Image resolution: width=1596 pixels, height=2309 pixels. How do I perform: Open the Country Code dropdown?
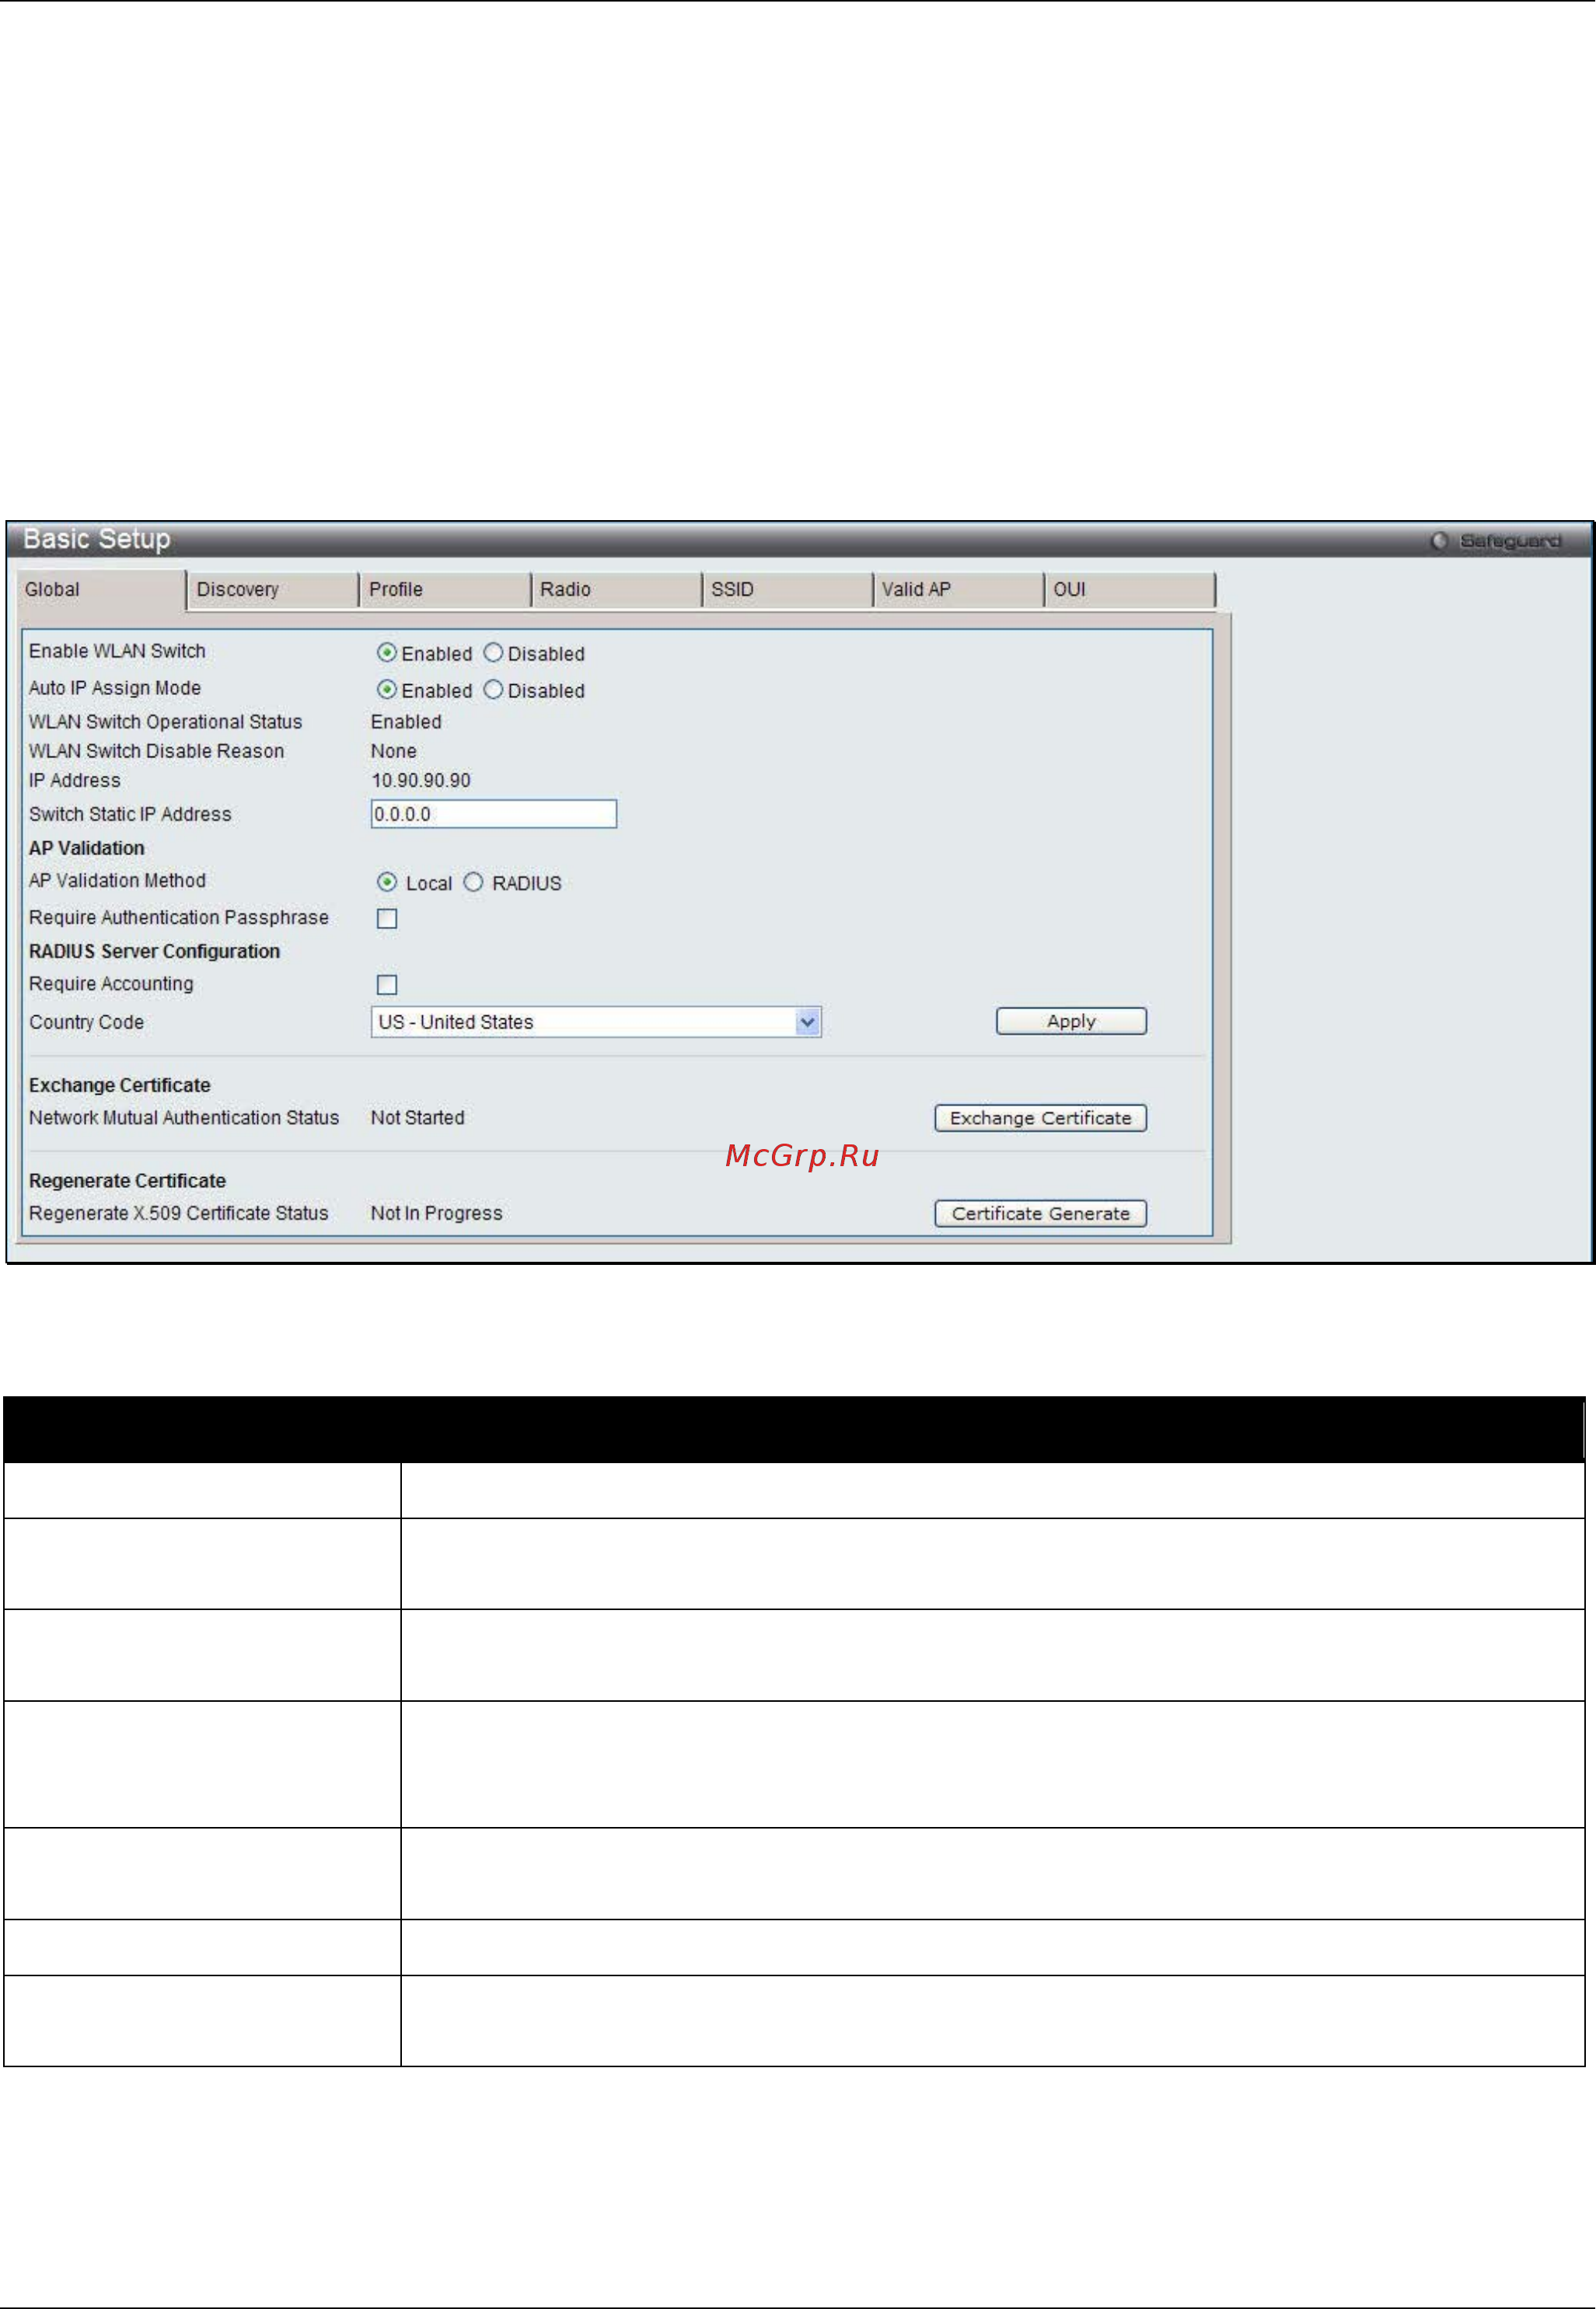[x=596, y=1022]
